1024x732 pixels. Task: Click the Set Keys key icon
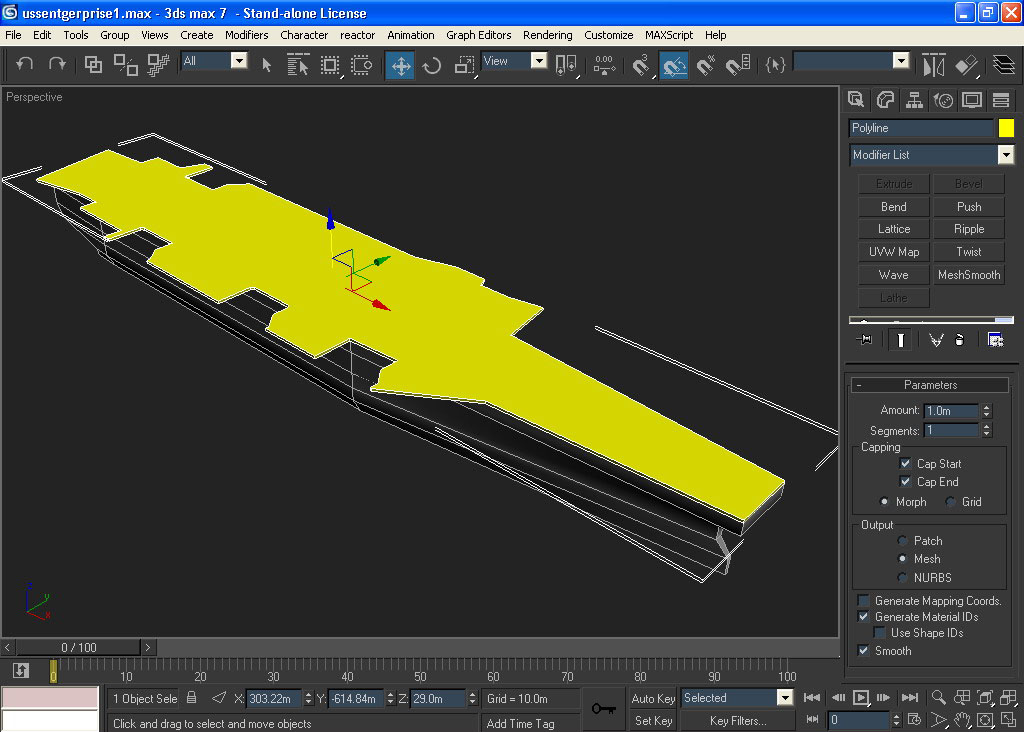(x=603, y=708)
